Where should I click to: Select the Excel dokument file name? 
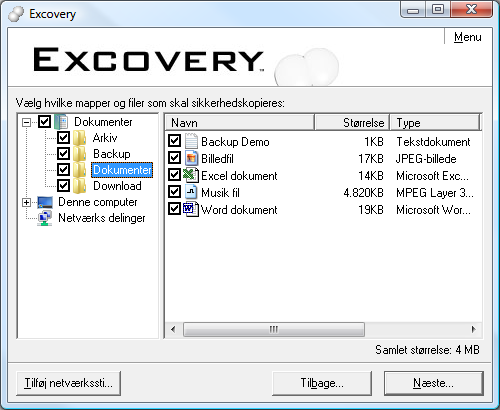(x=239, y=176)
